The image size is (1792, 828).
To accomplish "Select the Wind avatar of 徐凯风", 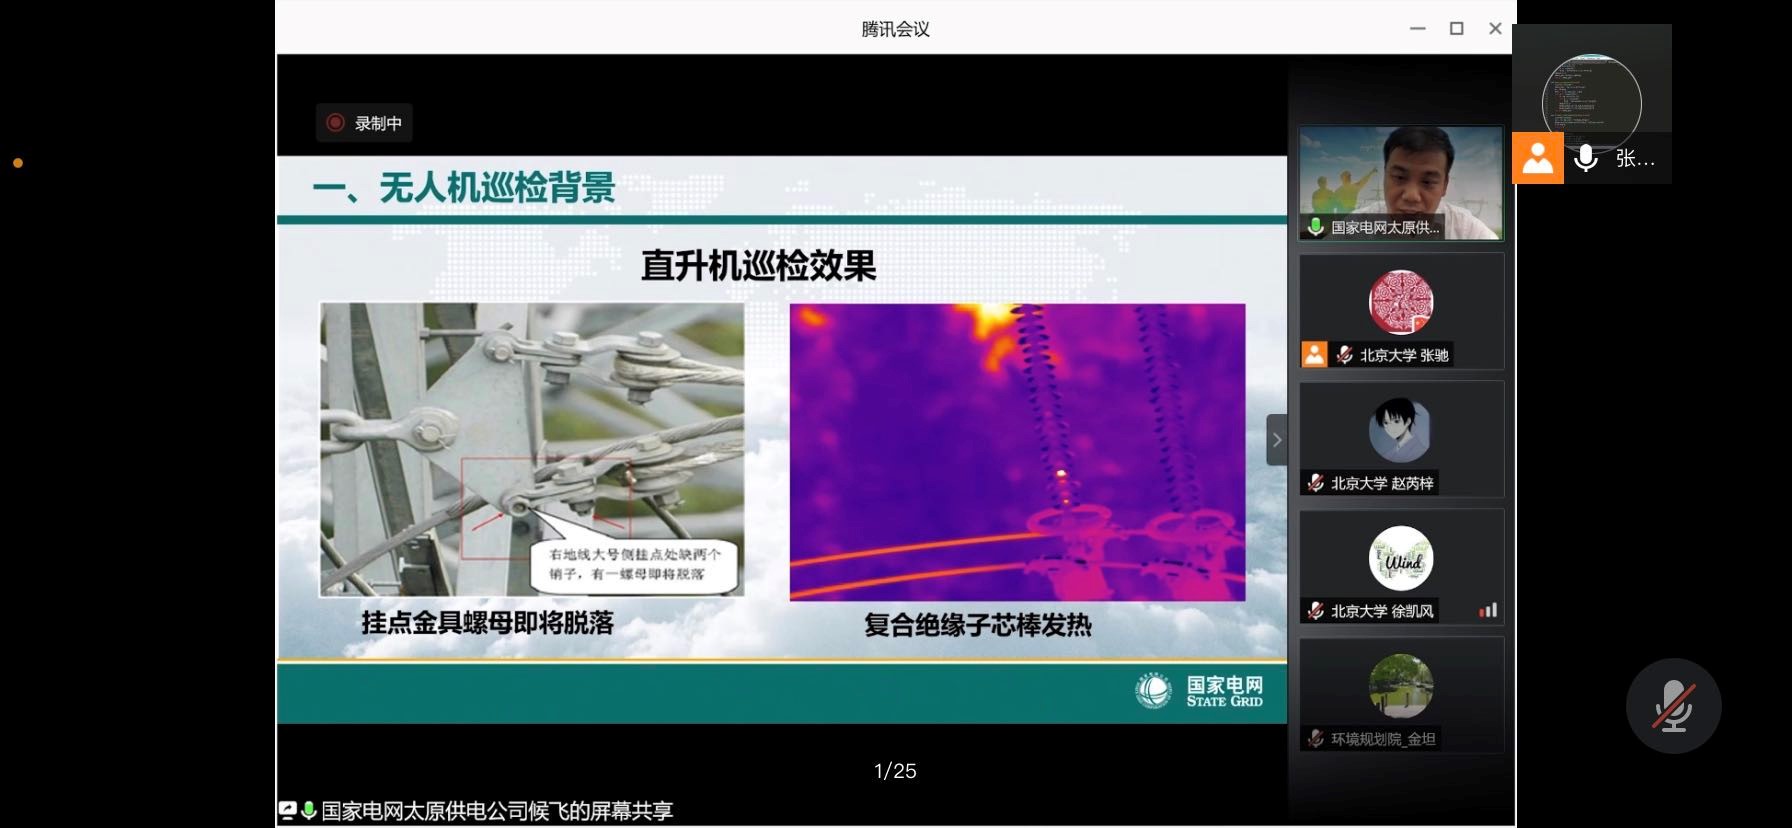I will coord(1400,558).
